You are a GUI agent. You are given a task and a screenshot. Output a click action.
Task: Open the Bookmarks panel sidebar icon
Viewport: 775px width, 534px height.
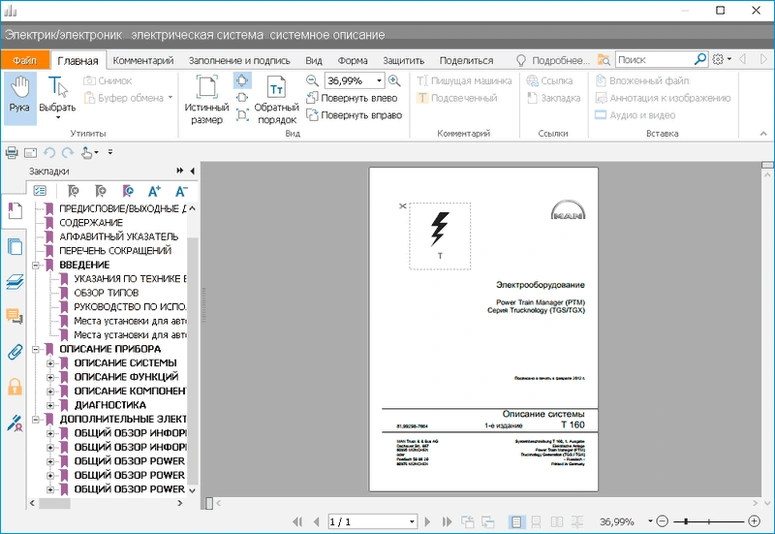tap(15, 211)
